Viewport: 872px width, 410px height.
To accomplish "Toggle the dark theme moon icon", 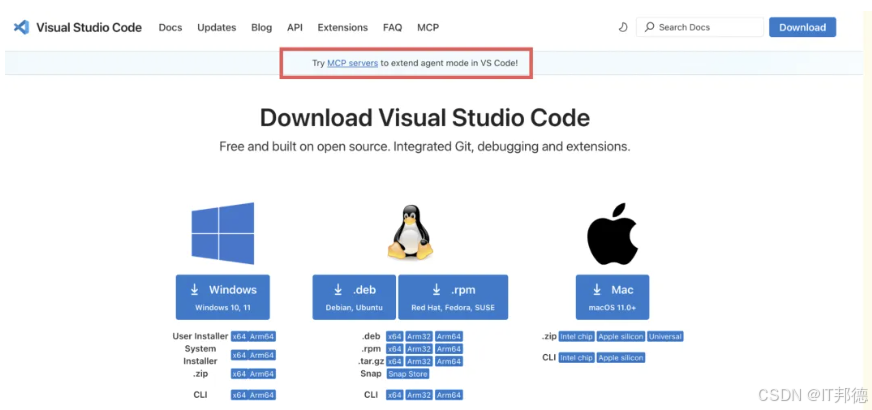I will [x=623, y=27].
